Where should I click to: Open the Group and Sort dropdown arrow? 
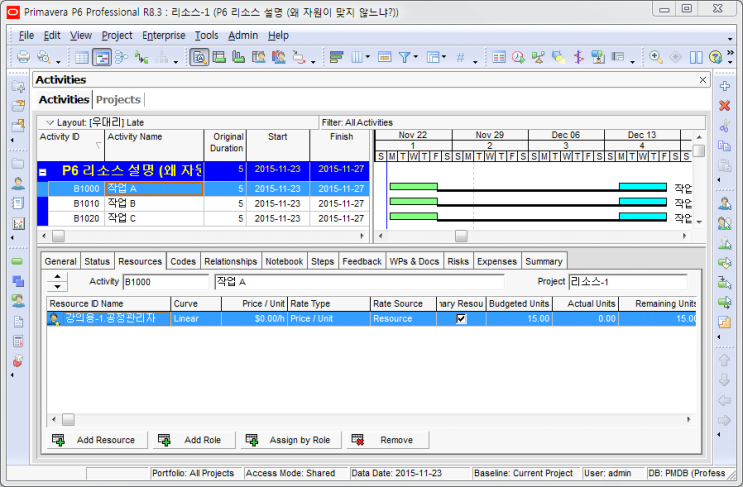444,57
